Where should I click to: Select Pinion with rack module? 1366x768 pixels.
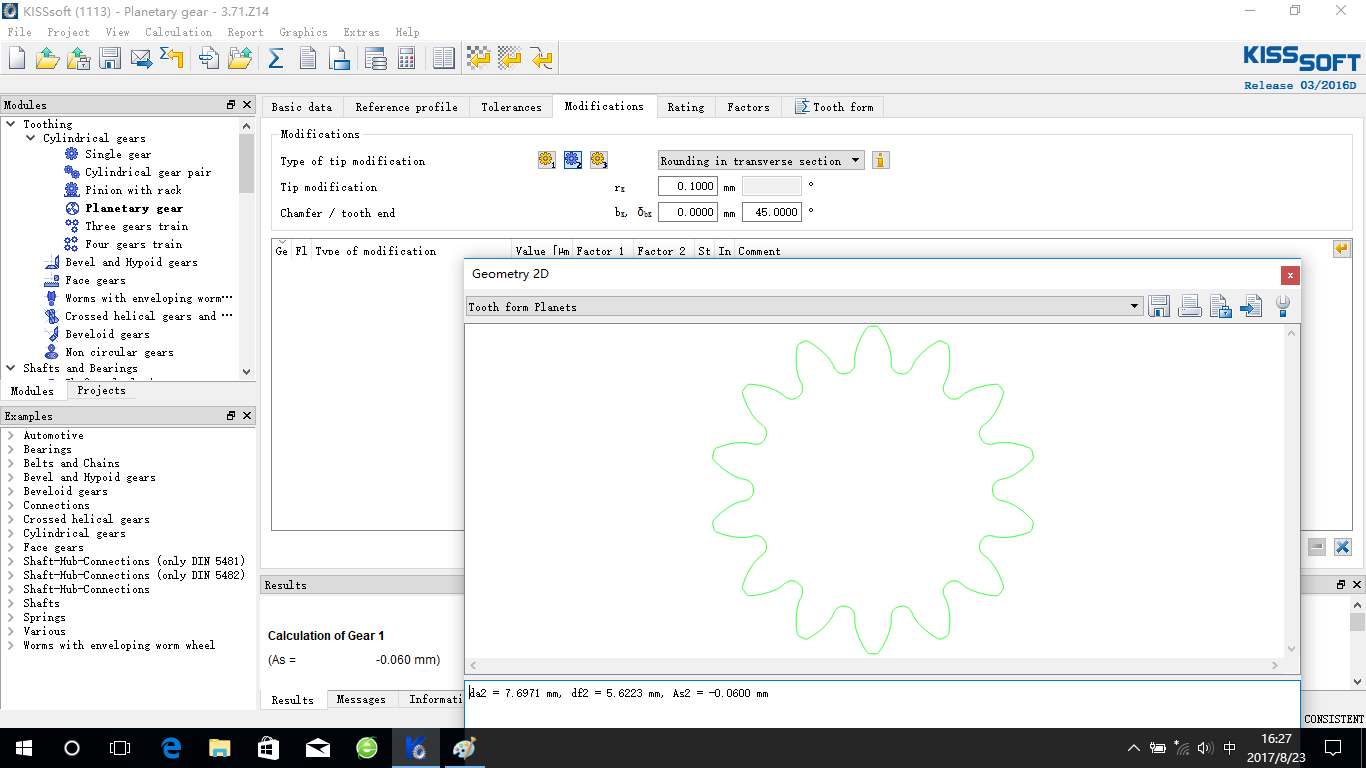[x=133, y=190]
